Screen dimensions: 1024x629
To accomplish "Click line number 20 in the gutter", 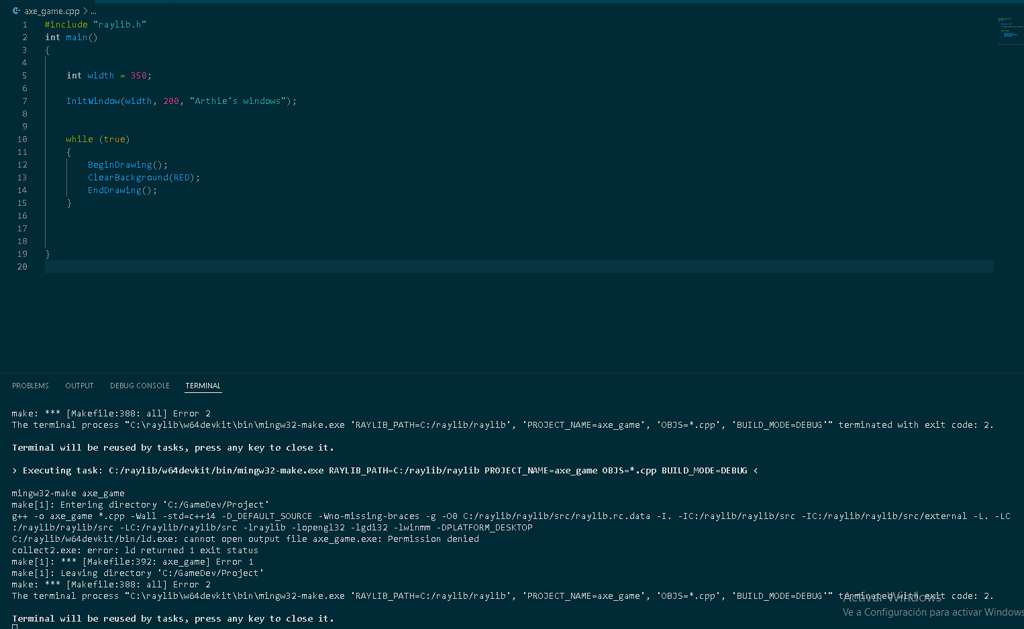I will coord(21,266).
